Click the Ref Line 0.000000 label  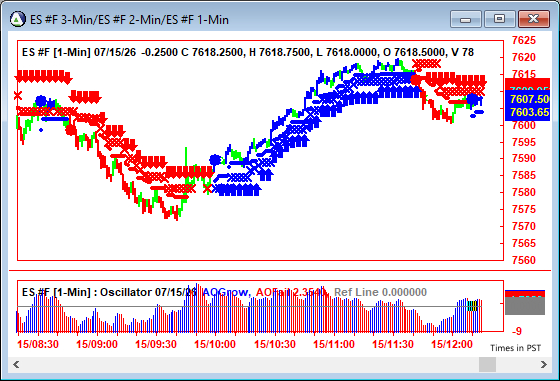[380, 292]
